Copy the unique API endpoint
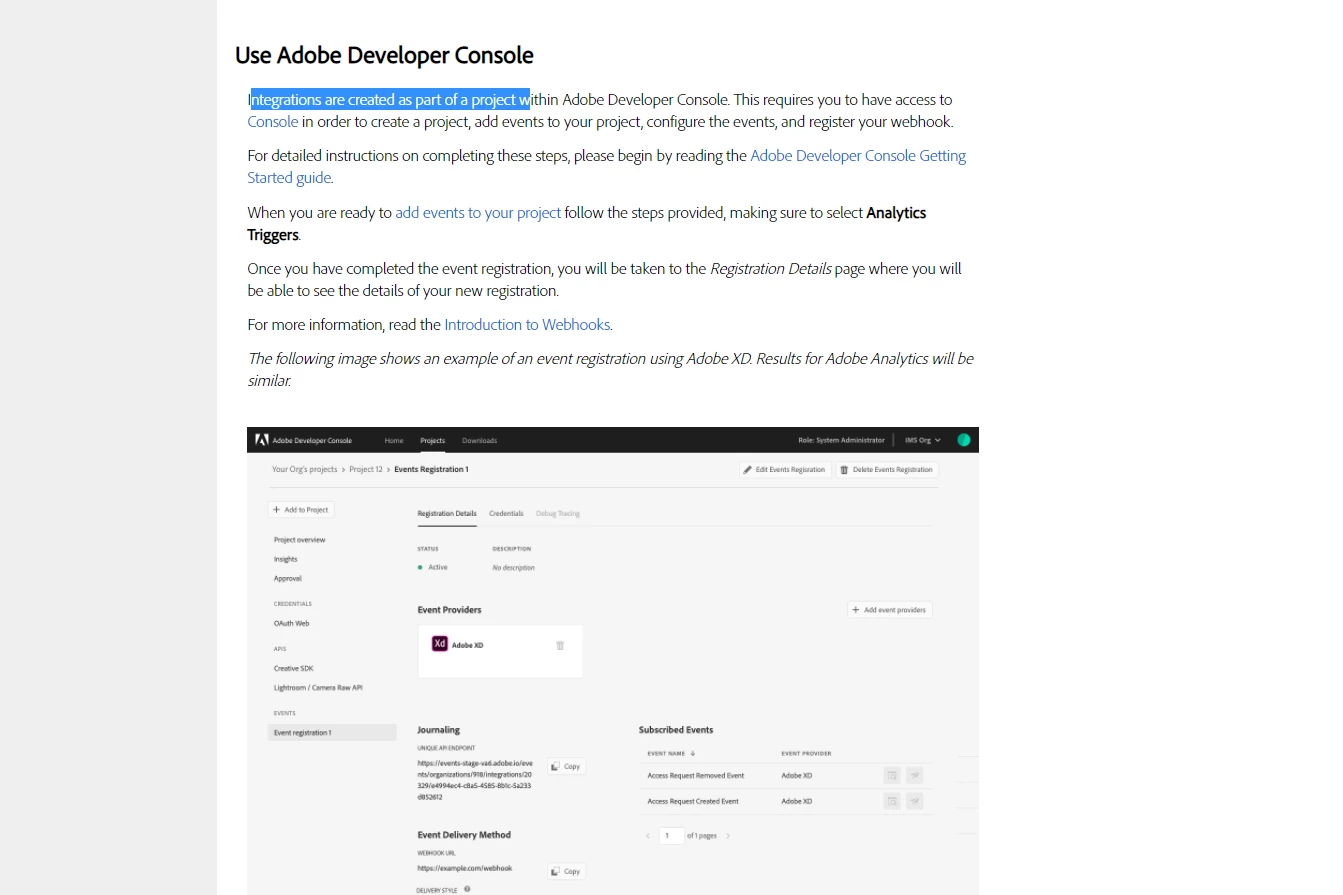 (x=566, y=767)
